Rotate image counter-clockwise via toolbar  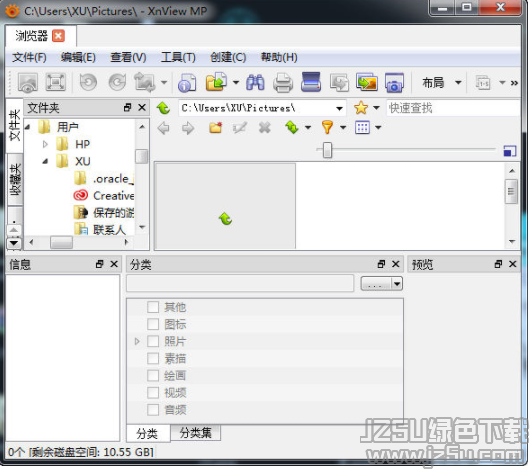click(x=88, y=82)
